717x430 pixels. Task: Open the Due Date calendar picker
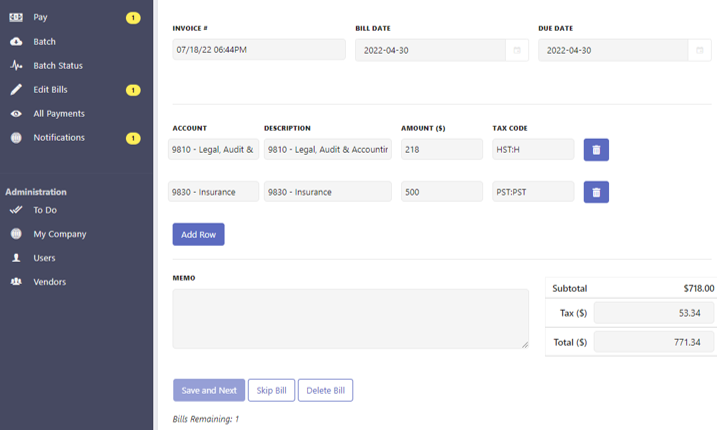pyautogui.click(x=700, y=50)
